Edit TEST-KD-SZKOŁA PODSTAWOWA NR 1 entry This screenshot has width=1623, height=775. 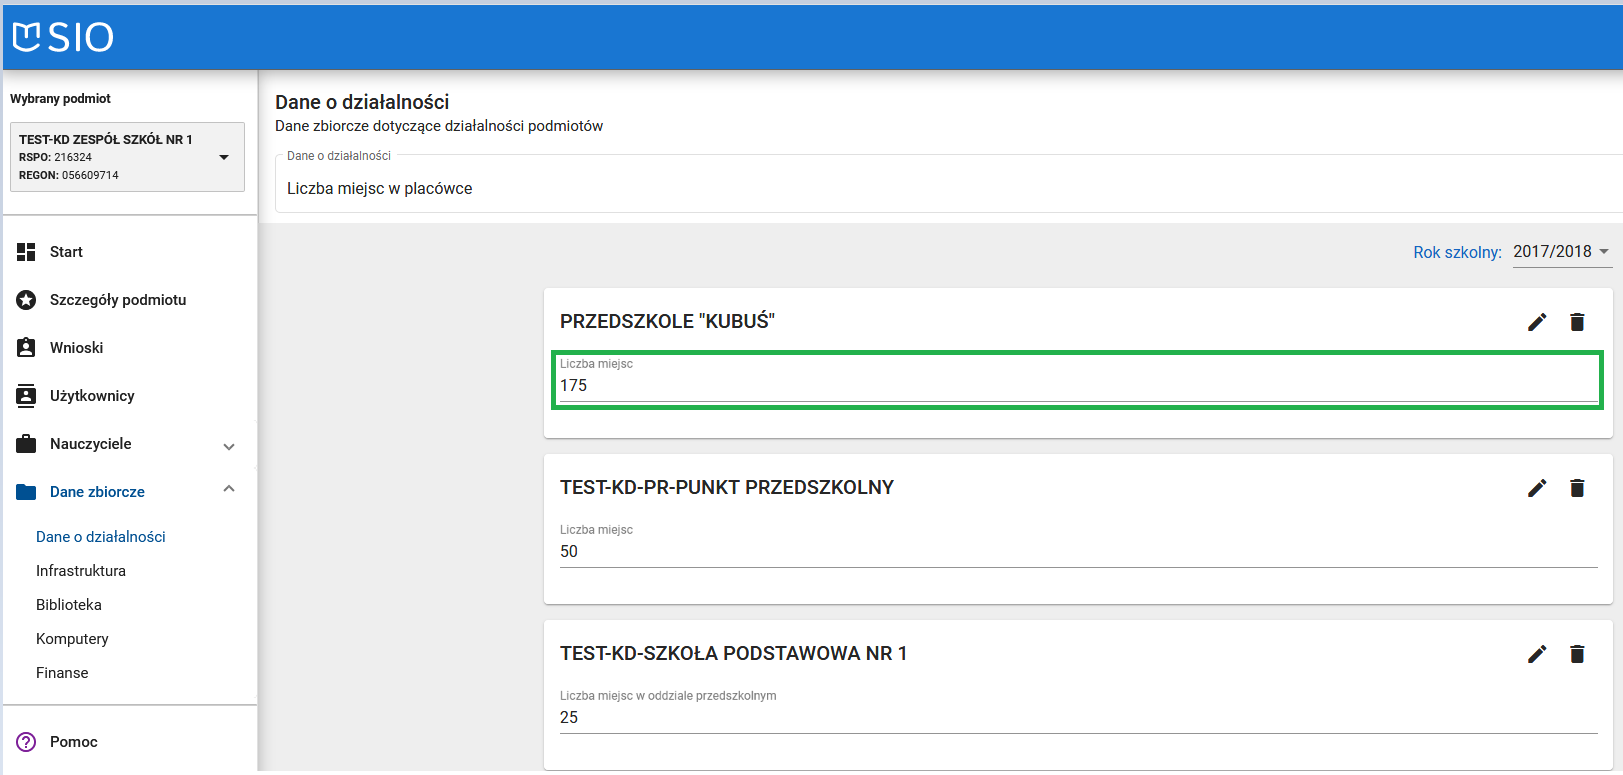coord(1537,654)
